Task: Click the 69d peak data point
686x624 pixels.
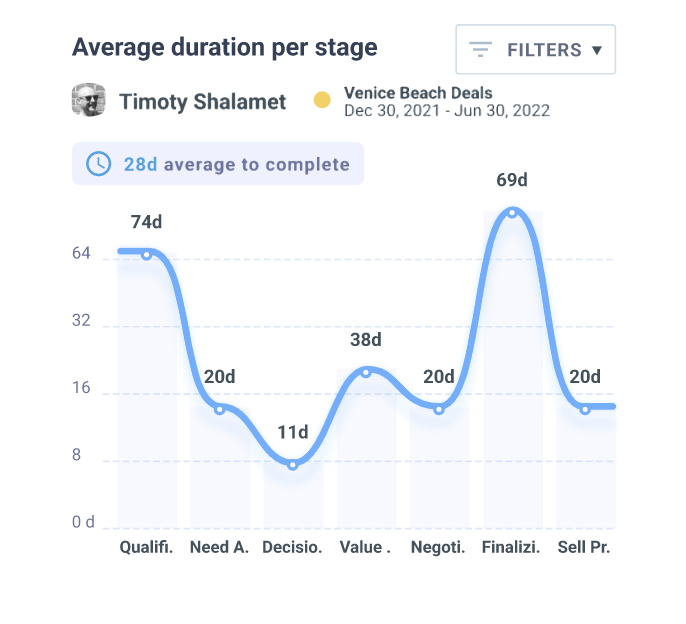Action: [x=512, y=212]
